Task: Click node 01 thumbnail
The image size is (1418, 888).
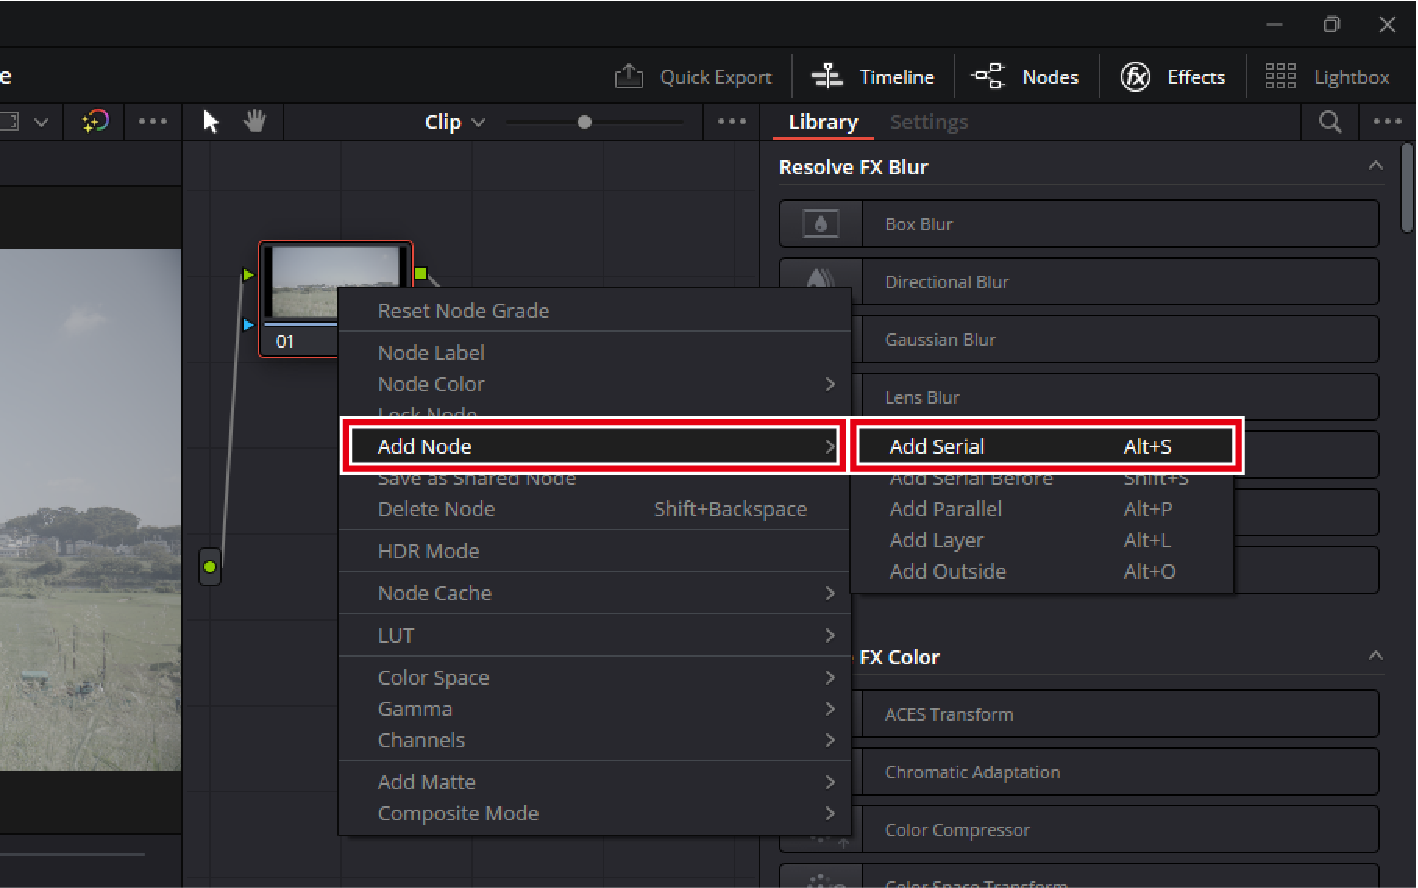Action: (x=334, y=281)
